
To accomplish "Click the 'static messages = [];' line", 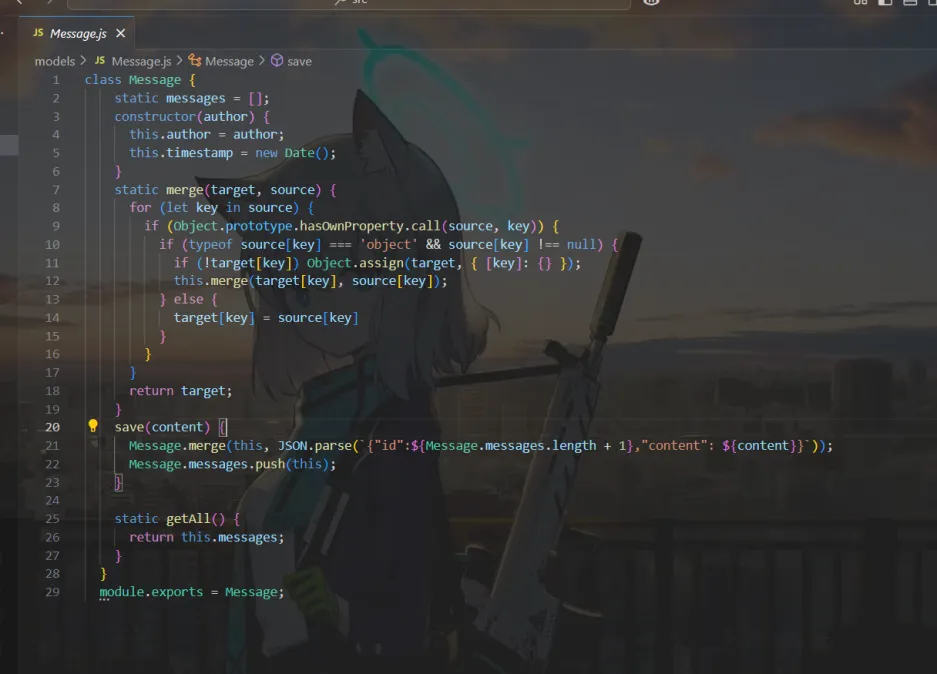I will (x=192, y=99).
